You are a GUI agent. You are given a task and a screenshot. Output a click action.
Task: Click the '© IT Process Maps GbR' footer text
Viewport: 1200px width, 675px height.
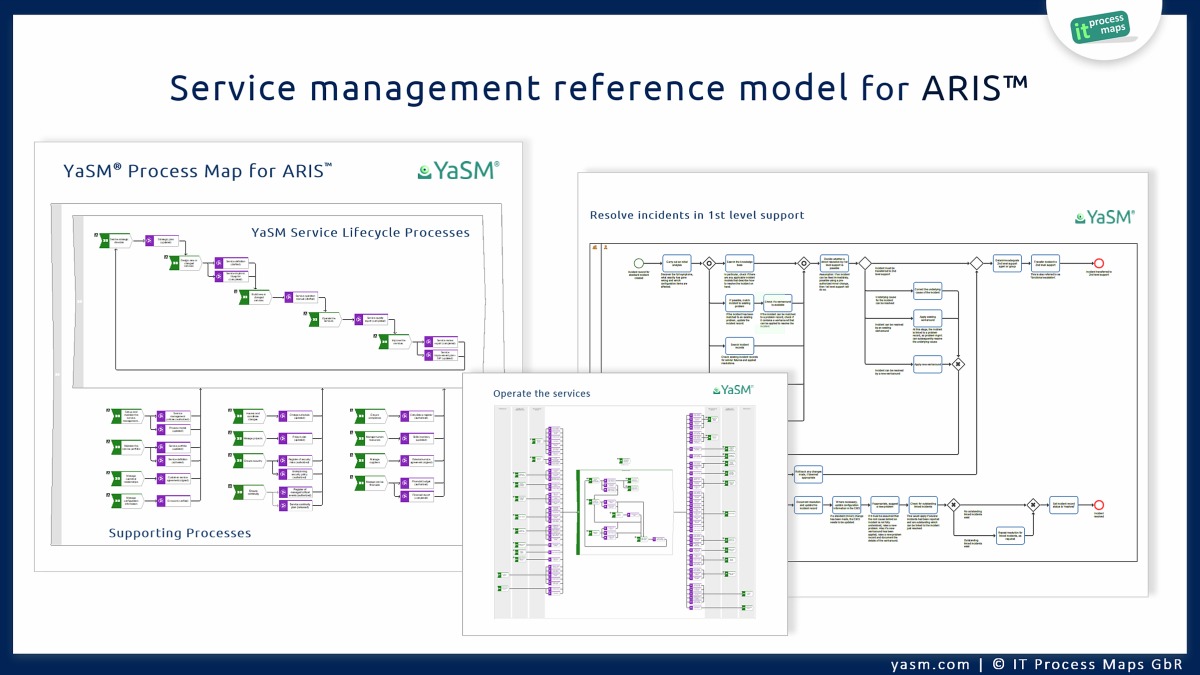(1087, 664)
